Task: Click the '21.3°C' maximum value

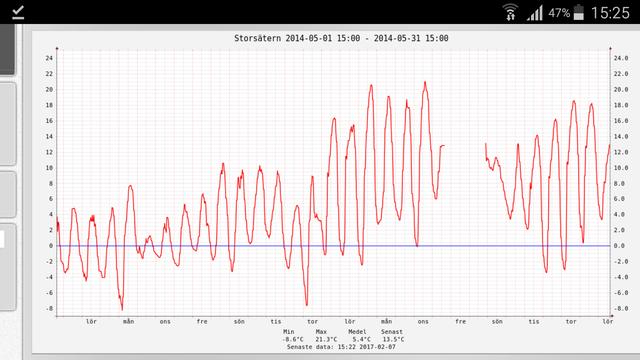Action: pos(326,339)
